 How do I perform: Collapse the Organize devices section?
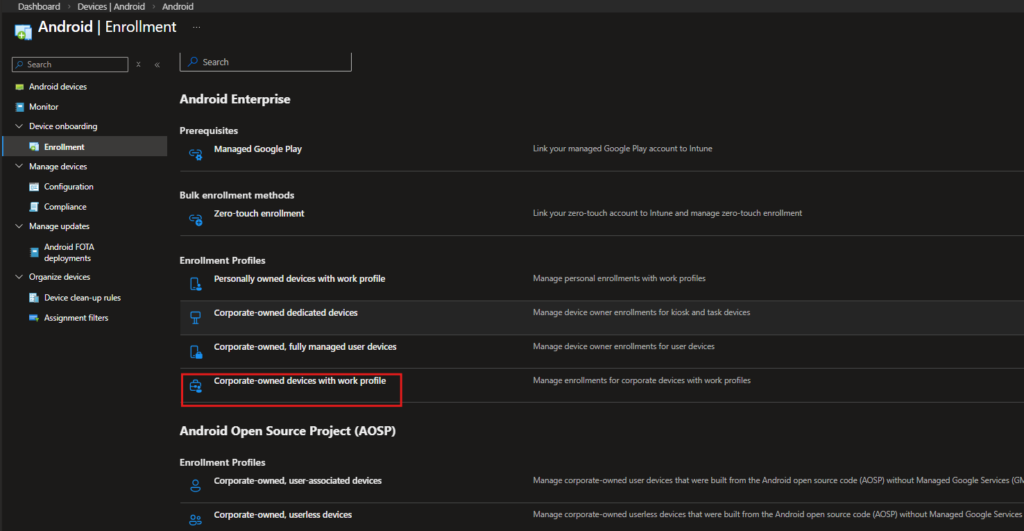pos(19,277)
